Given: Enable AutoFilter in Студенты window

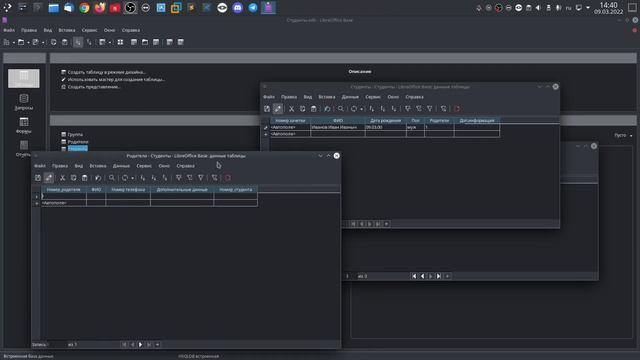Looking at the screenshot, I should (407, 109).
